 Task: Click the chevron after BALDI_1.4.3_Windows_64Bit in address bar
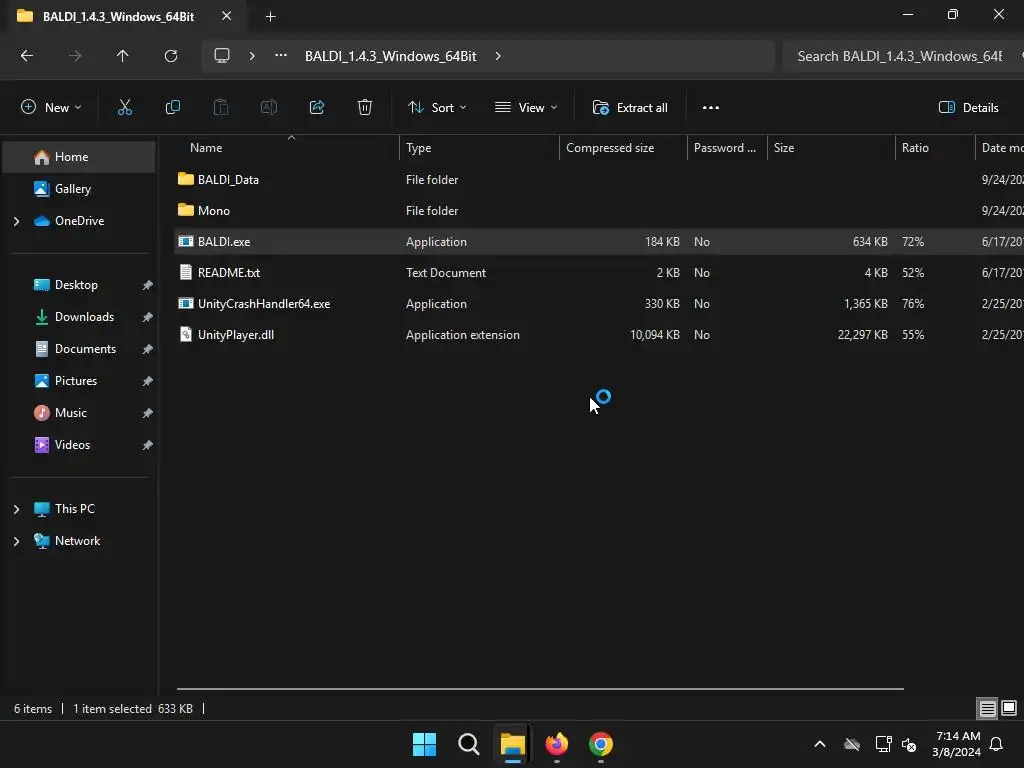[x=498, y=56]
